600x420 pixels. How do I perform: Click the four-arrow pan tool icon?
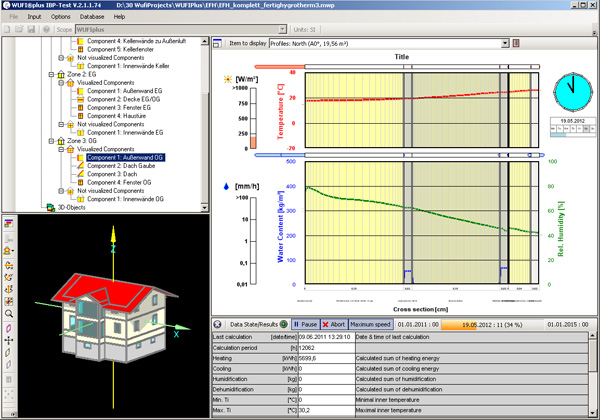click(x=9, y=341)
